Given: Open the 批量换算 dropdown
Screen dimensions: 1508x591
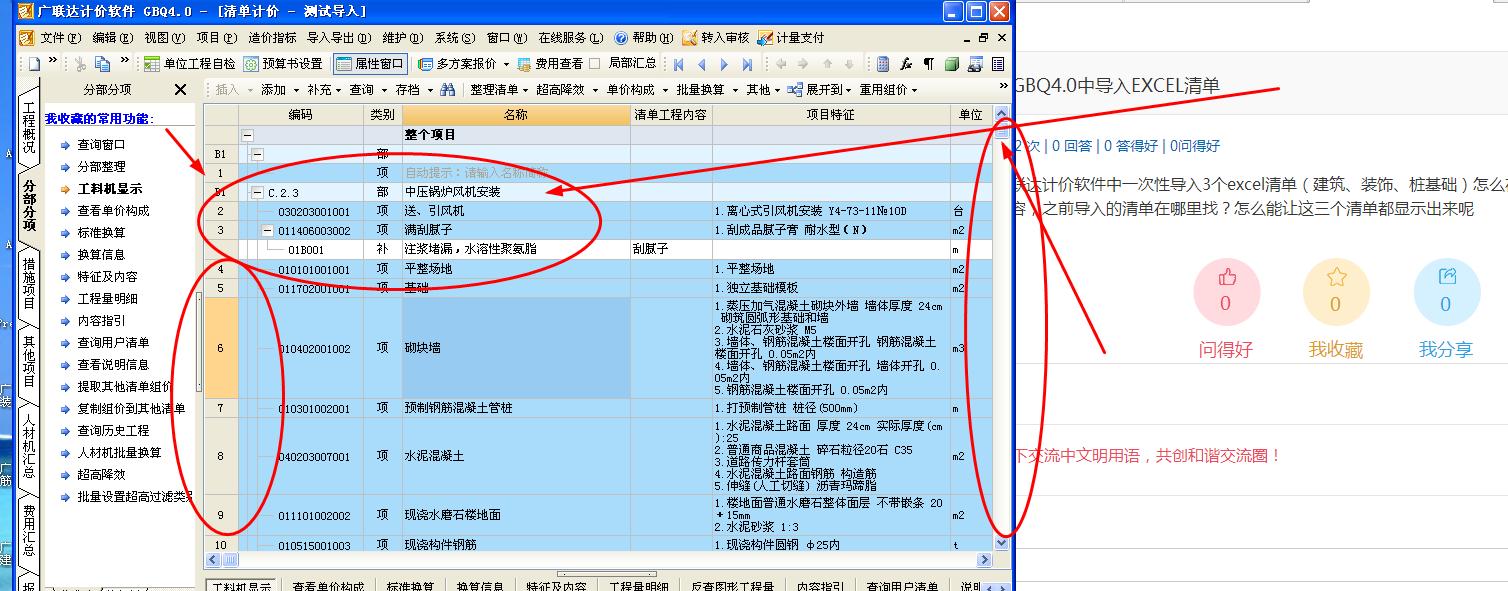Looking at the screenshot, I should pyautogui.click(x=705, y=90).
